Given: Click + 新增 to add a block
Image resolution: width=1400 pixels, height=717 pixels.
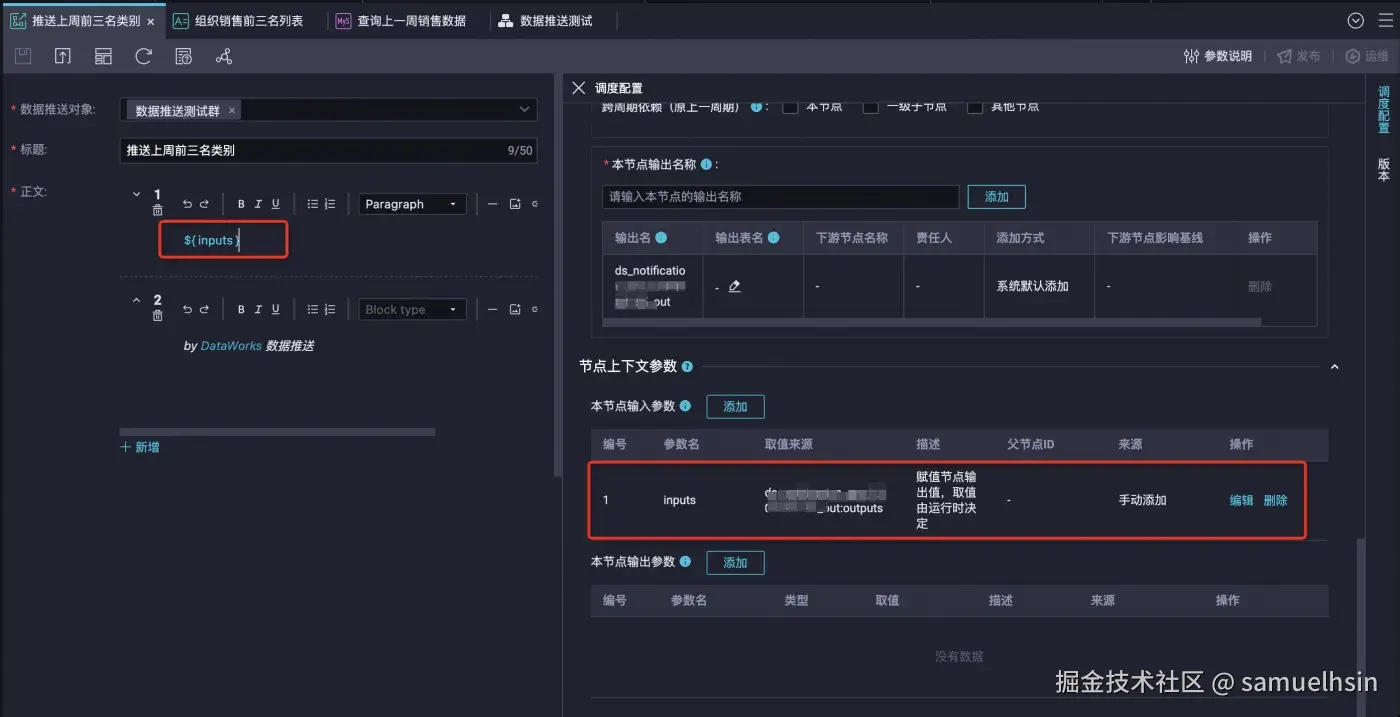Looking at the screenshot, I should tap(140, 447).
